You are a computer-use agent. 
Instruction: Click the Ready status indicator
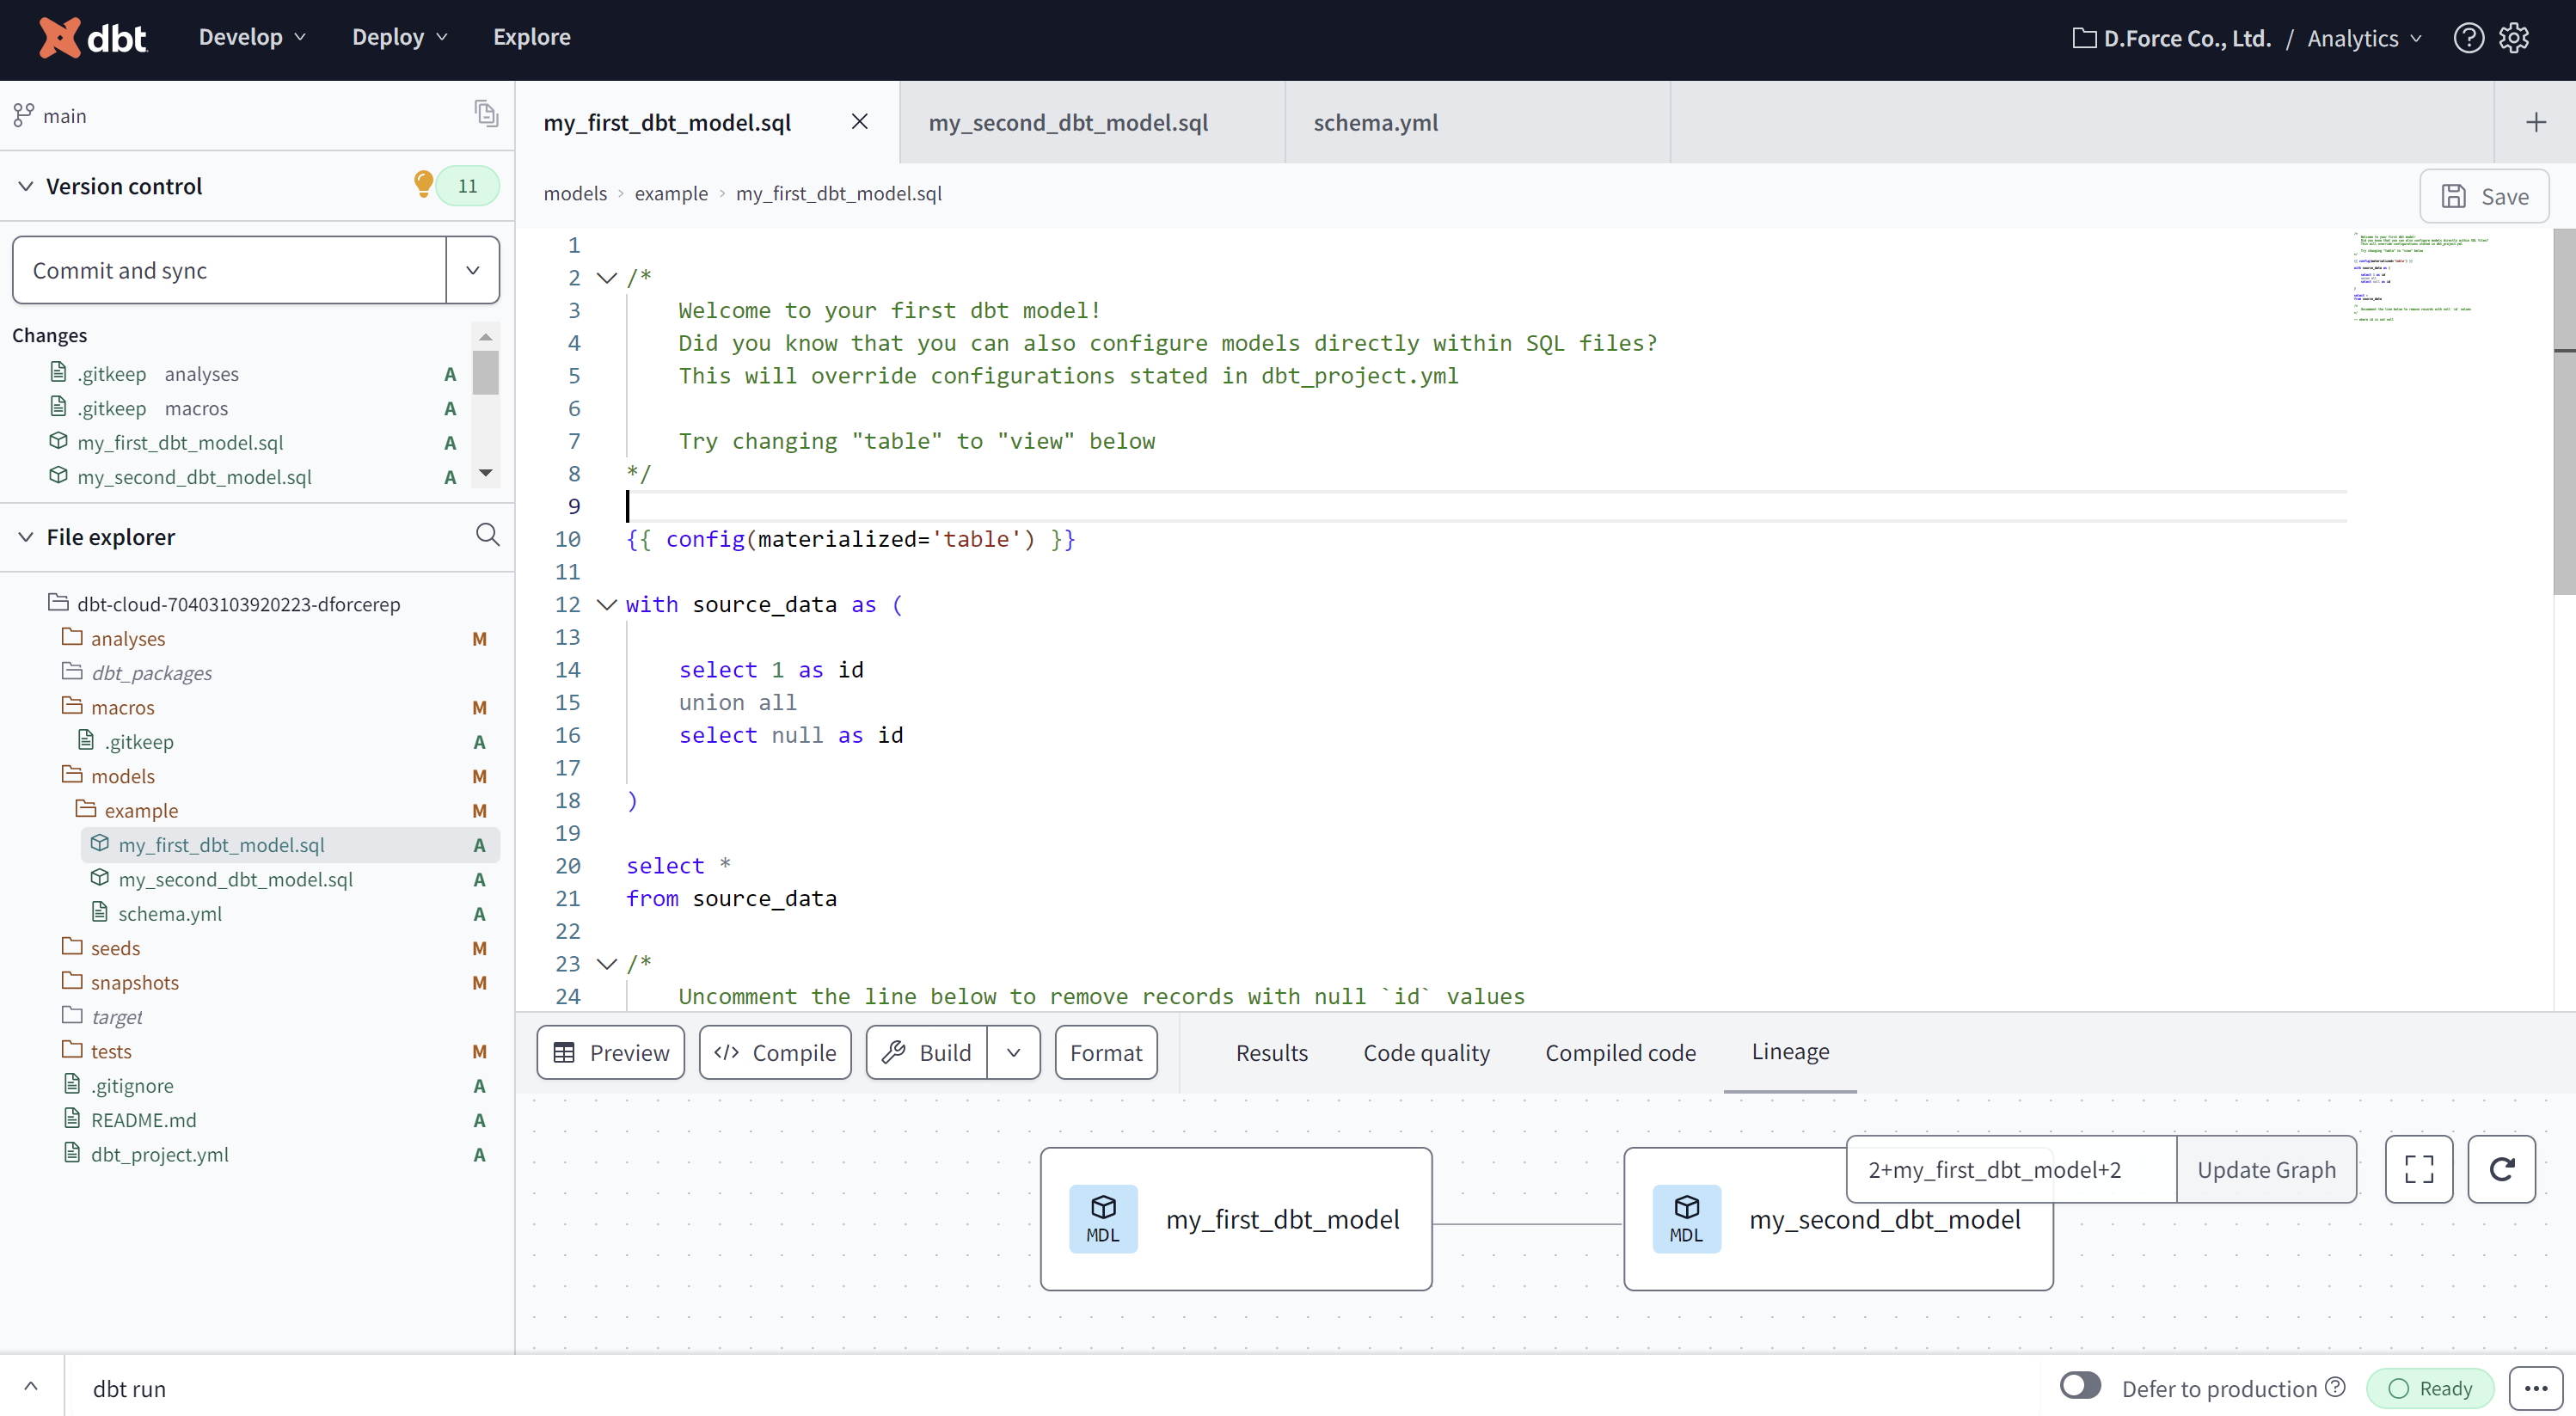click(x=2433, y=1388)
